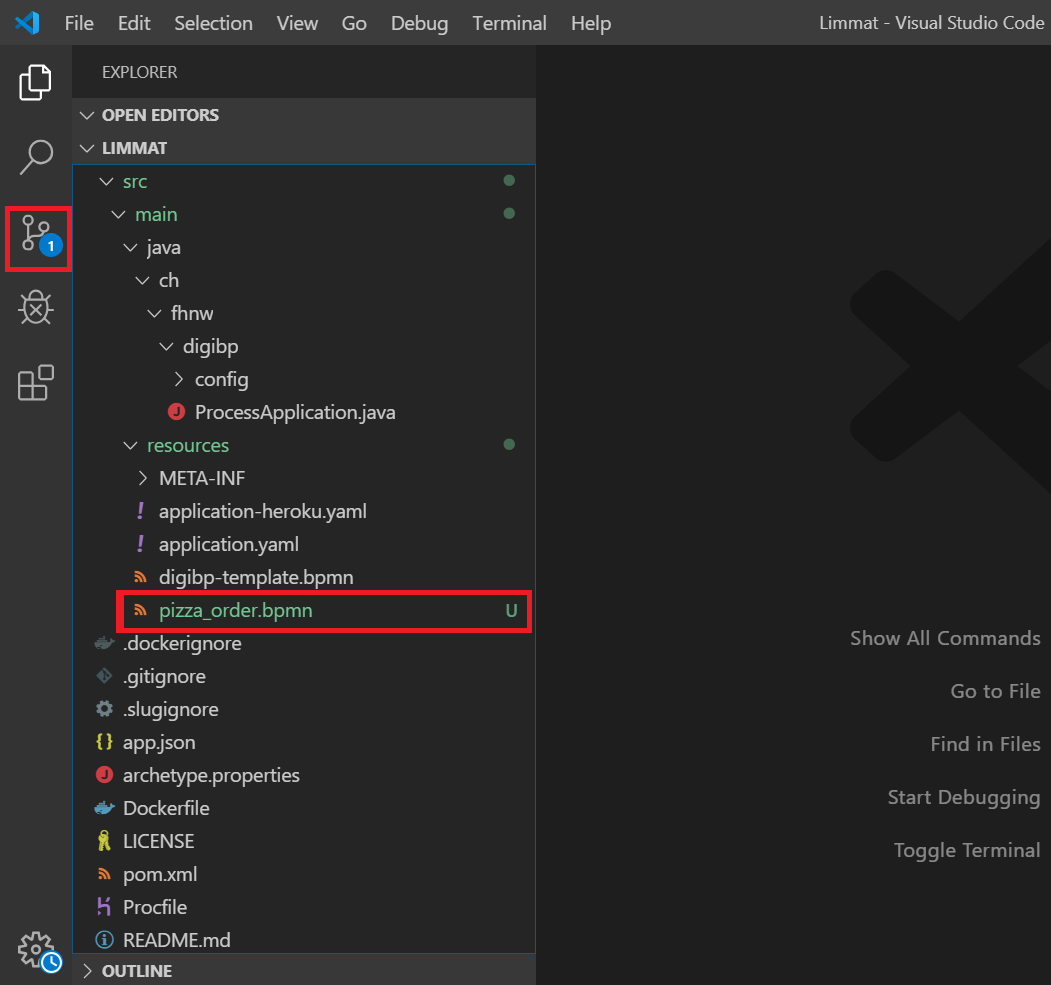Collapse the main folder
This screenshot has height=985, width=1051.
click(x=119, y=214)
